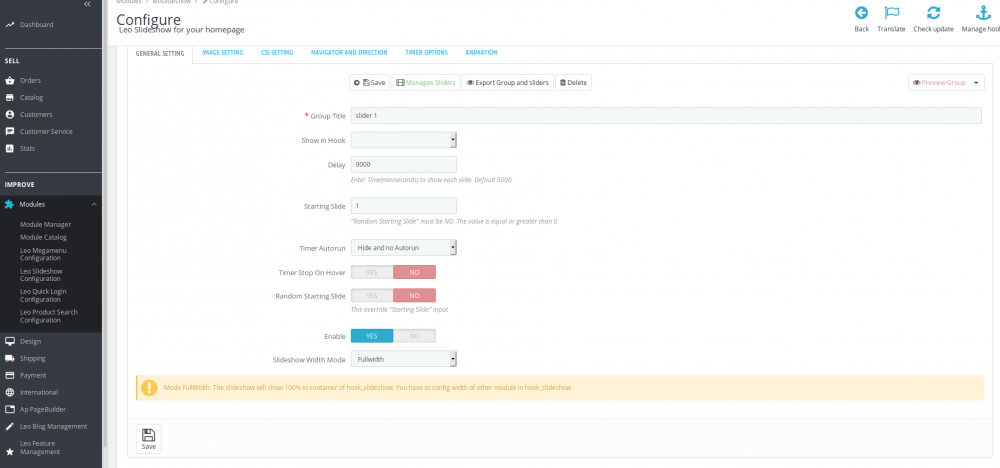Click the Leo Feature Management star icon

(9, 451)
